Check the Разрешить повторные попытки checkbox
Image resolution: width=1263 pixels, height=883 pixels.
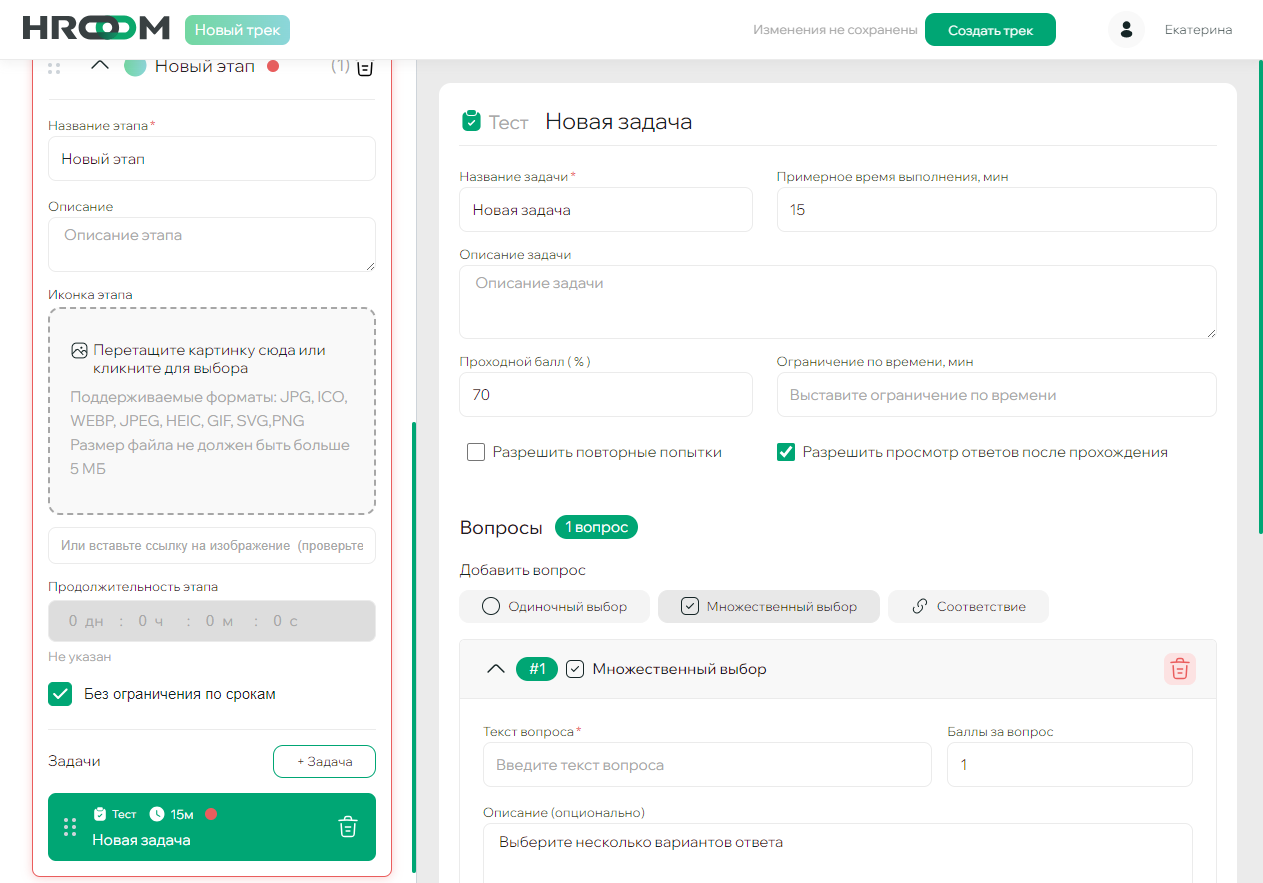coord(475,452)
